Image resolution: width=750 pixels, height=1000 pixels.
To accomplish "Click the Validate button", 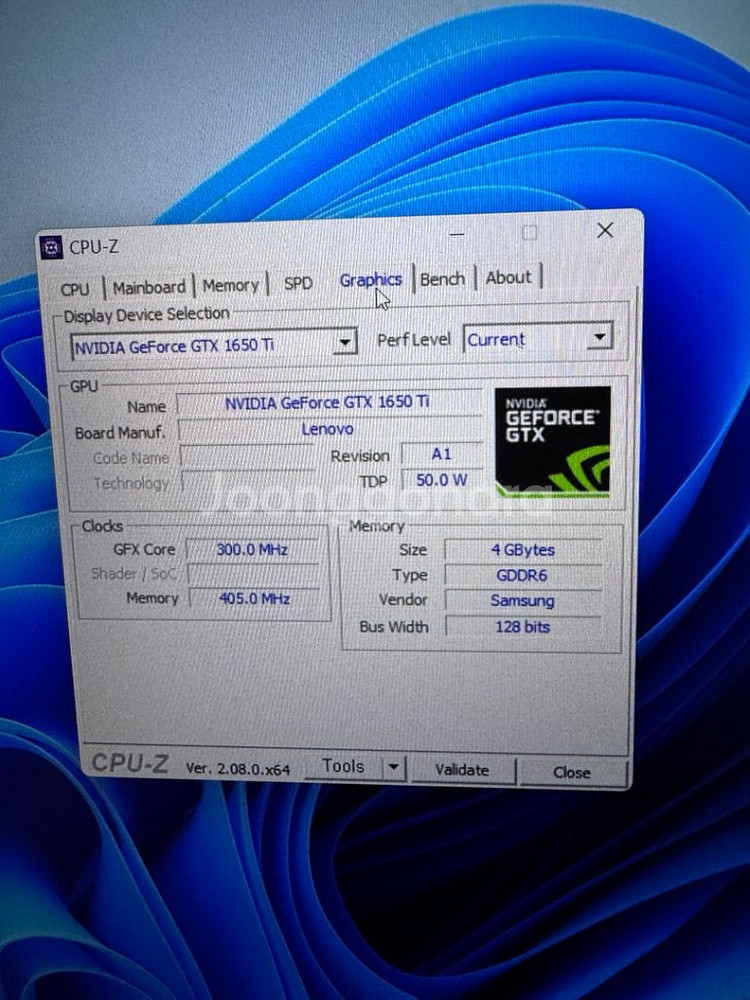I will [462, 770].
